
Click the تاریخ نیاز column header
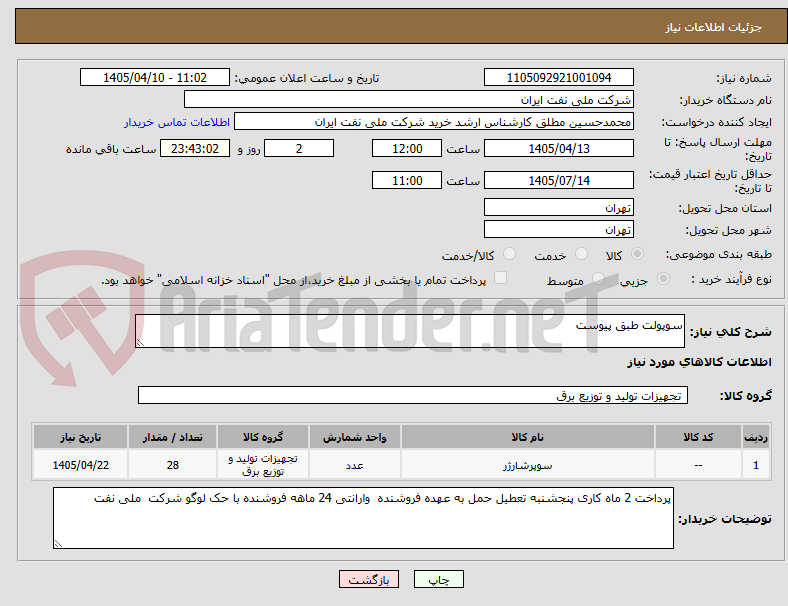point(80,437)
